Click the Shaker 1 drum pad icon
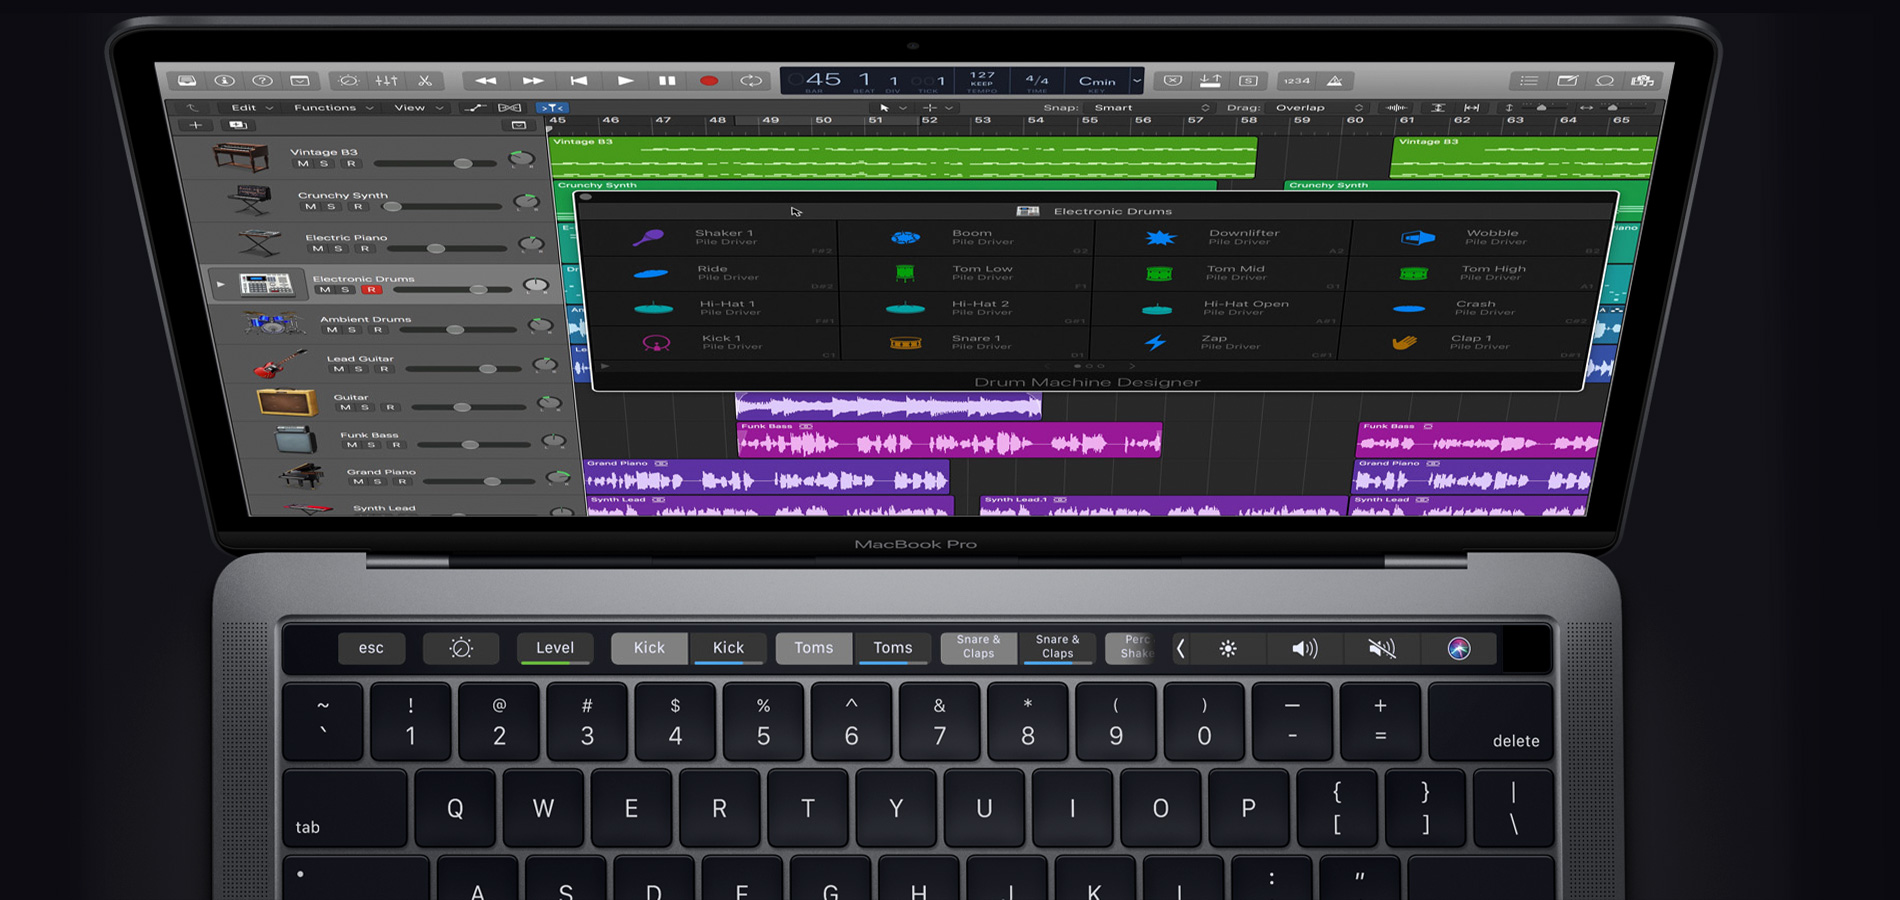Screen dimensions: 1900x900 648,237
